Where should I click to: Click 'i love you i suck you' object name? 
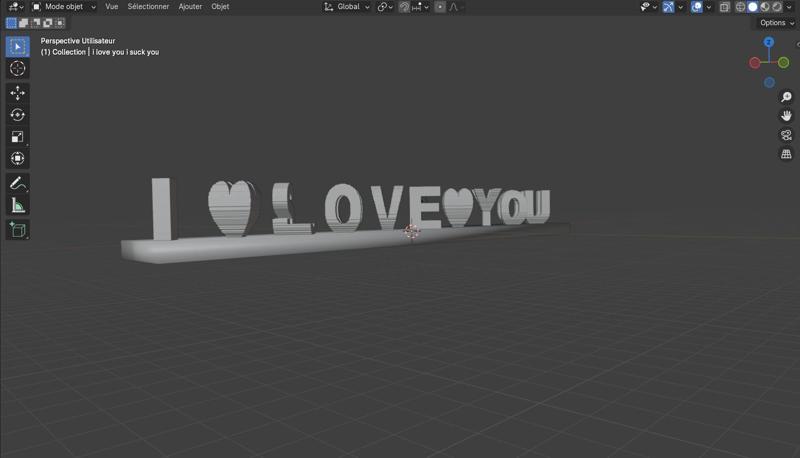(x=126, y=52)
